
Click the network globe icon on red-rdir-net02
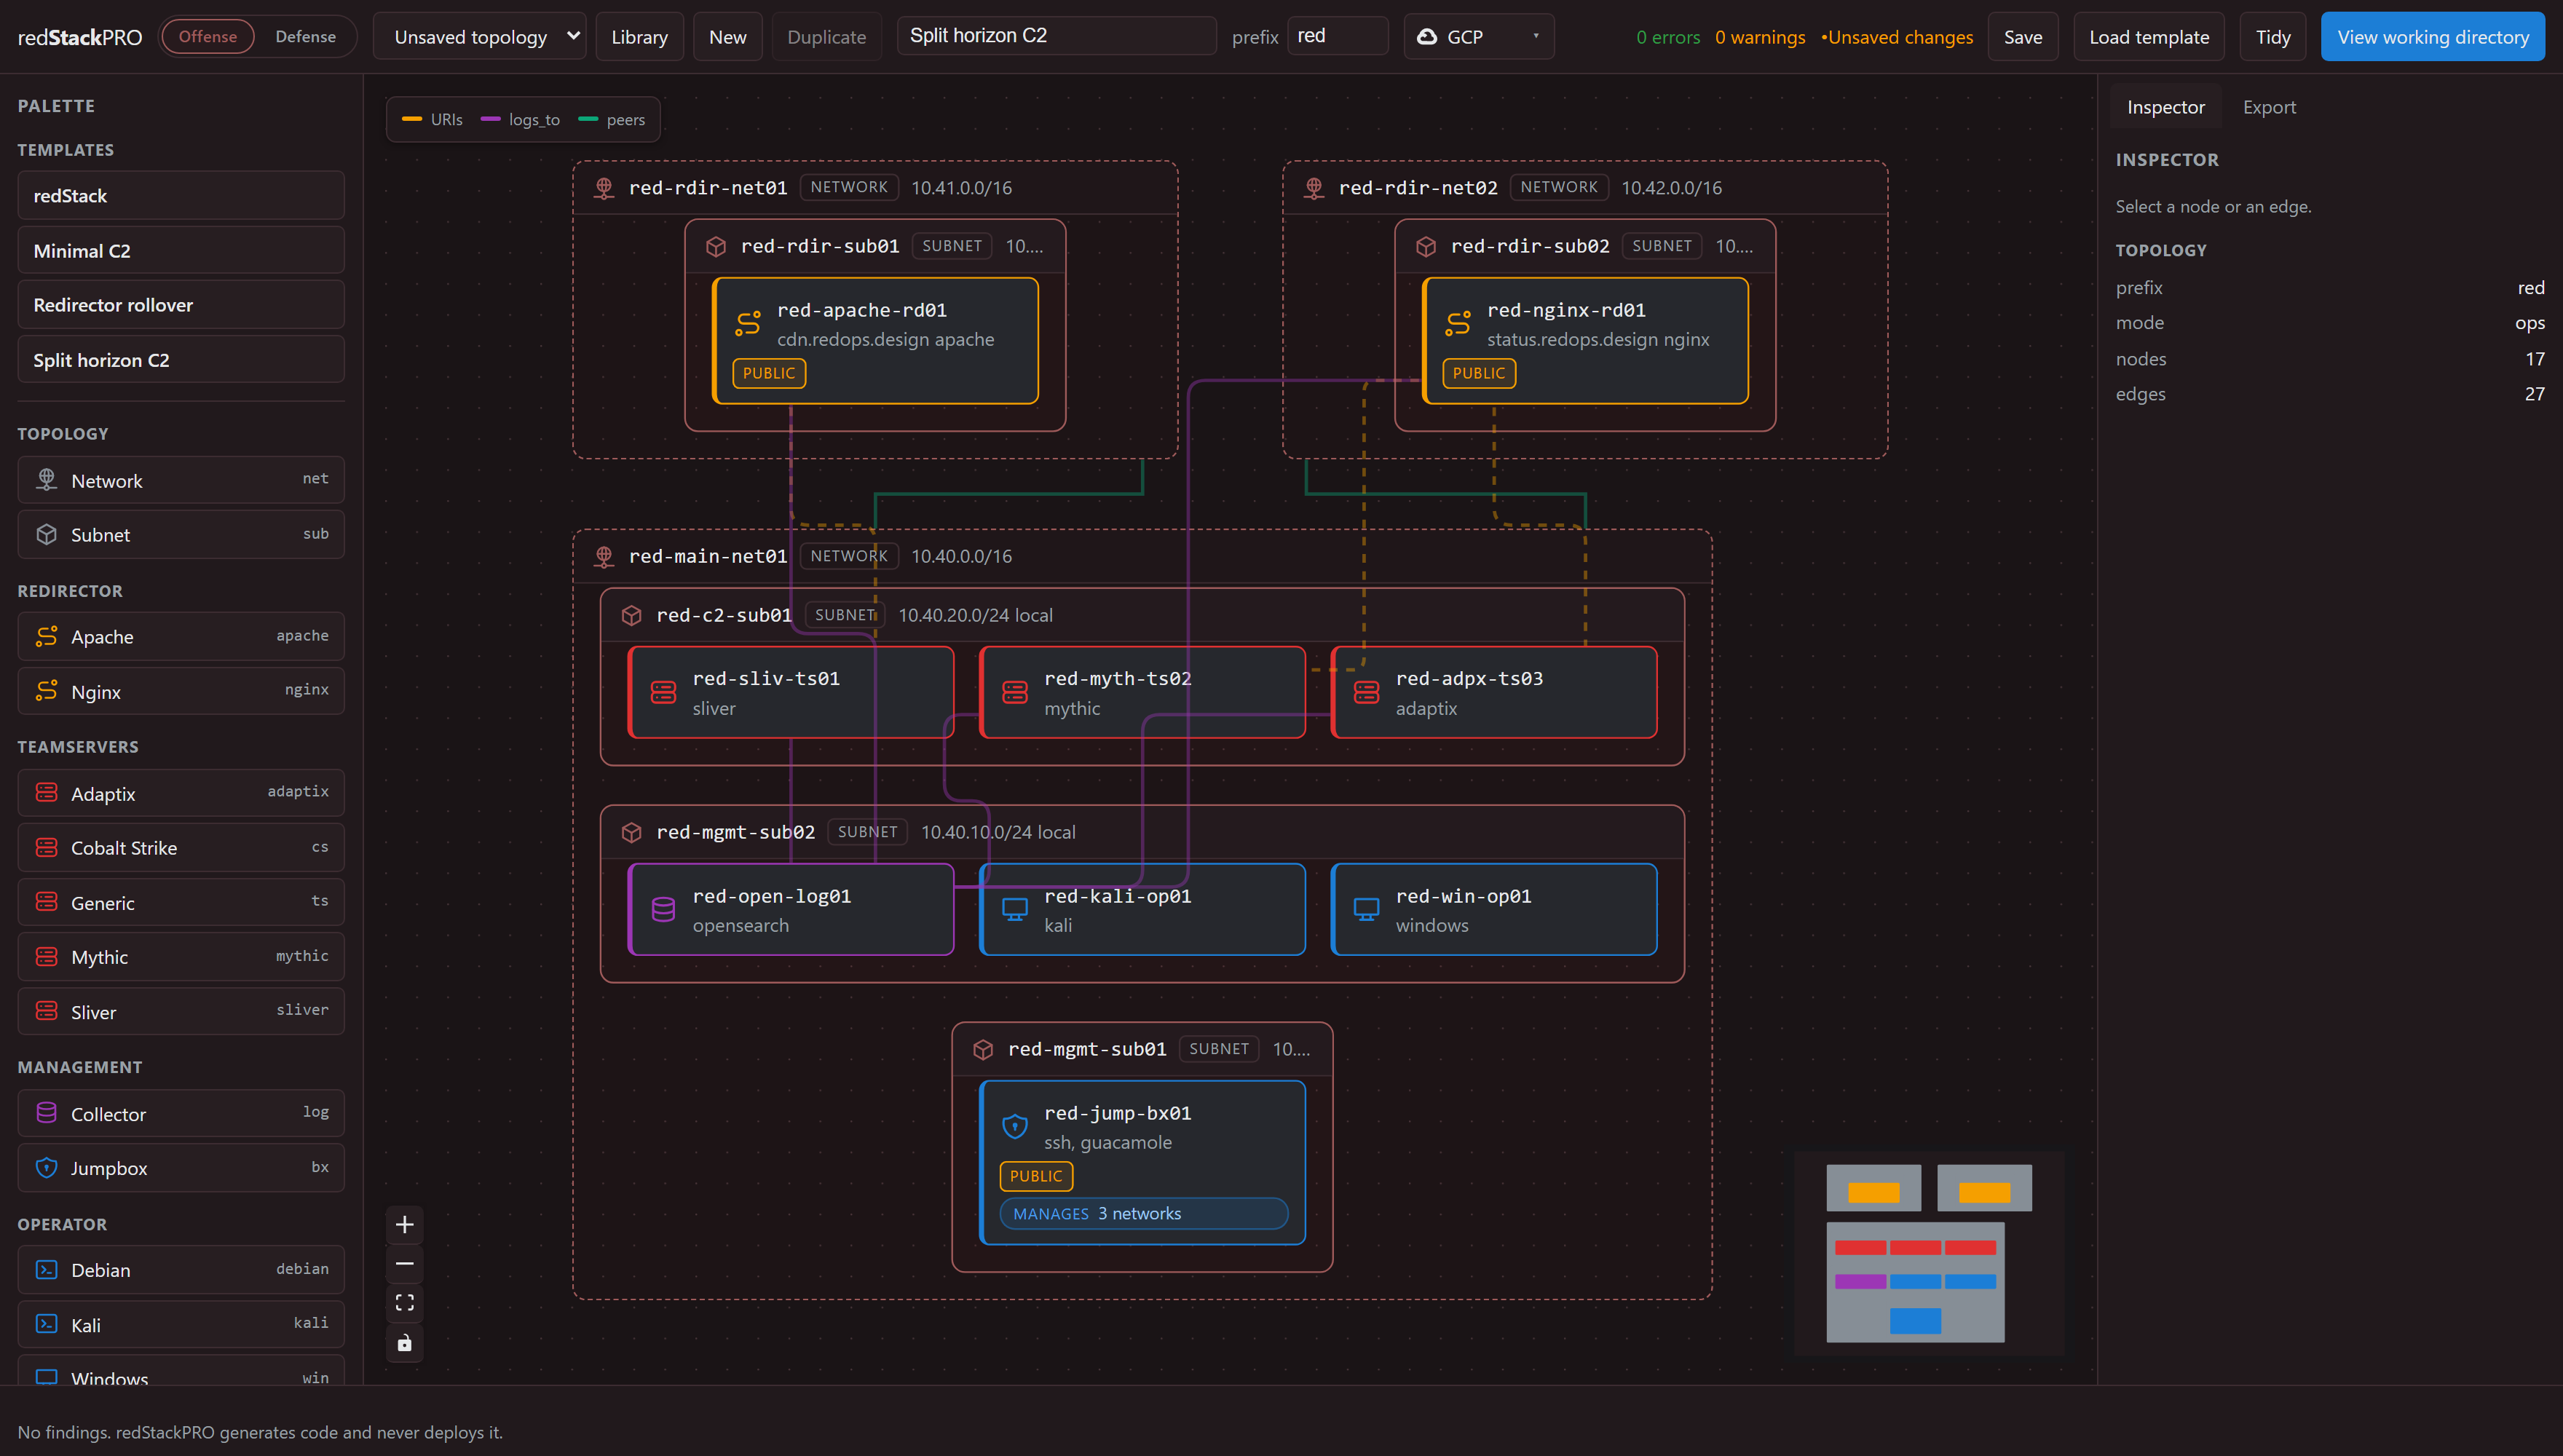(1314, 188)
